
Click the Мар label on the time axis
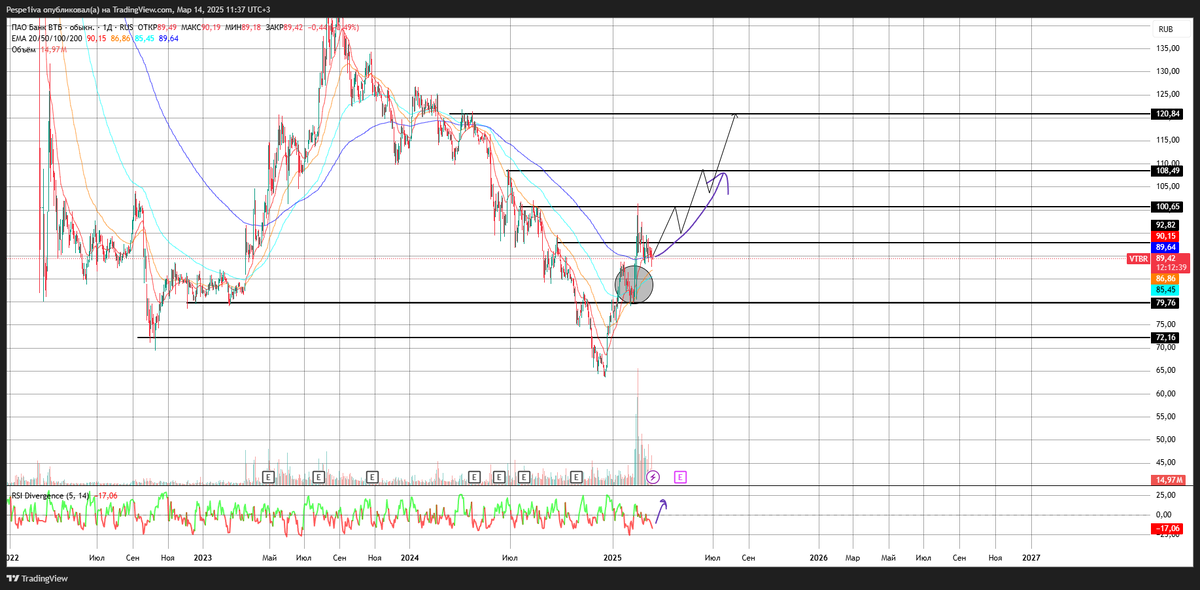(x=852, y=557)
